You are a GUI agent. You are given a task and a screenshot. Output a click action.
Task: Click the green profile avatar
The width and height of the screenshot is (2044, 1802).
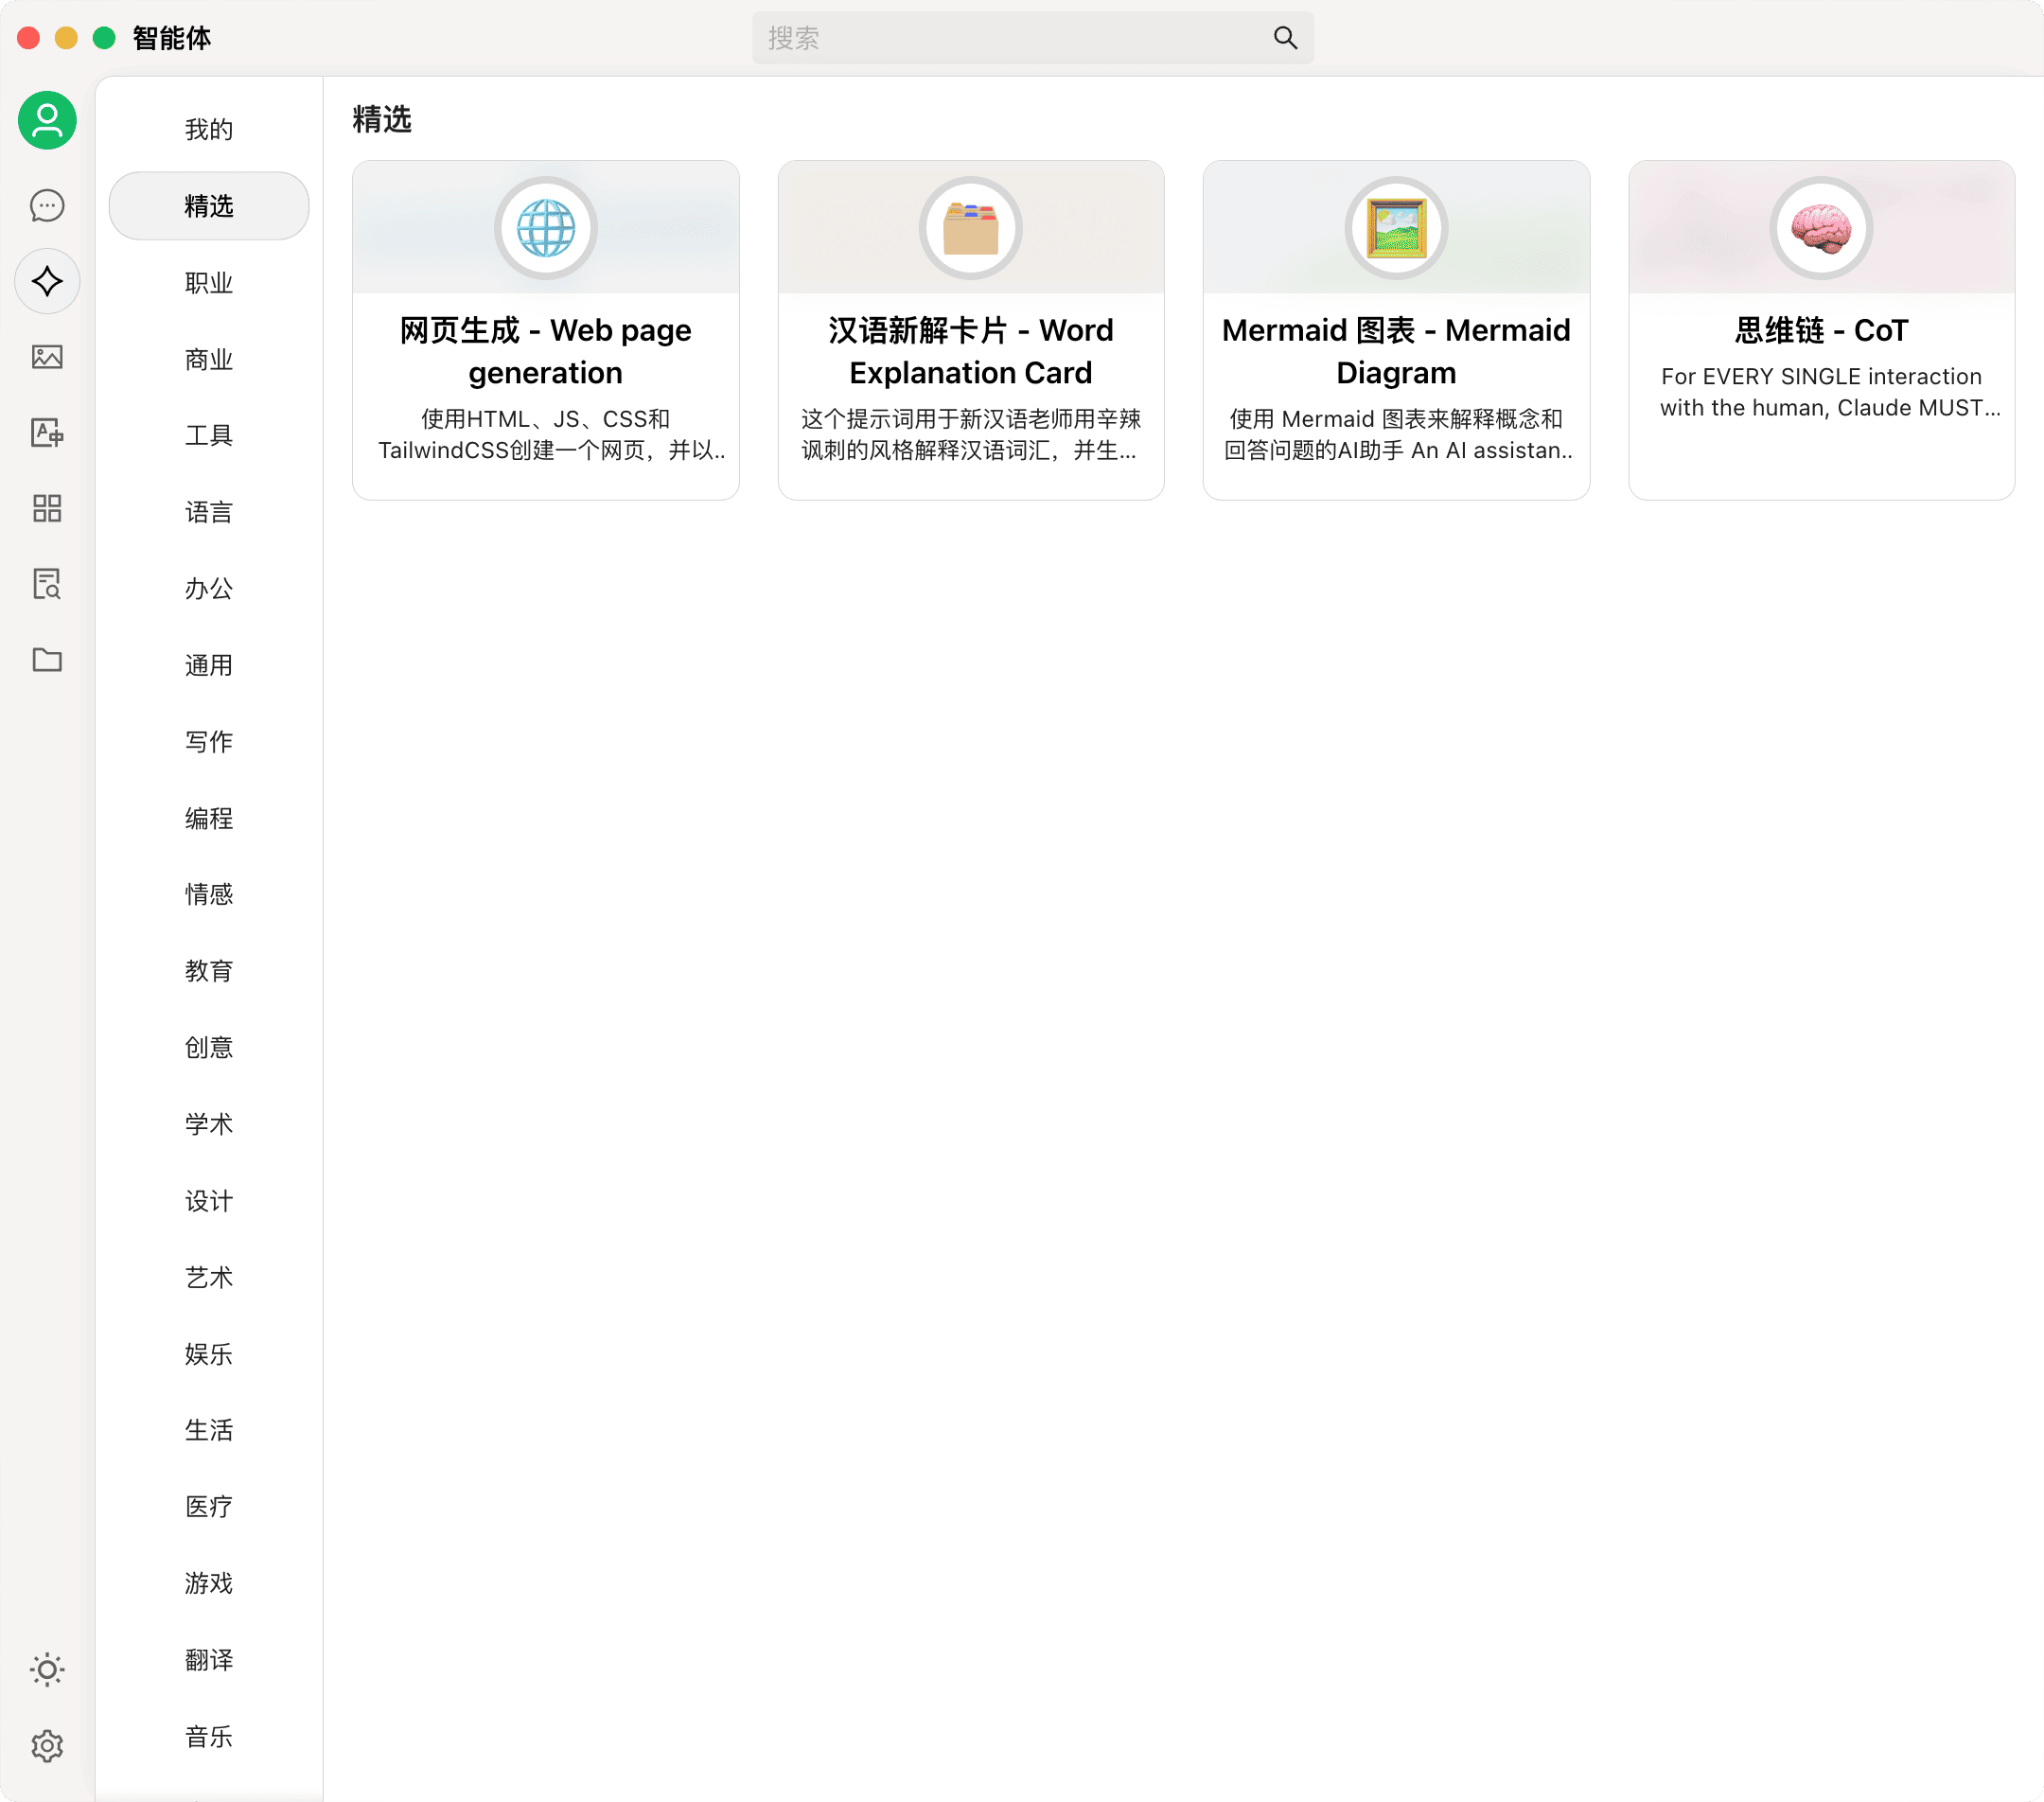click(x=47, y=120)
